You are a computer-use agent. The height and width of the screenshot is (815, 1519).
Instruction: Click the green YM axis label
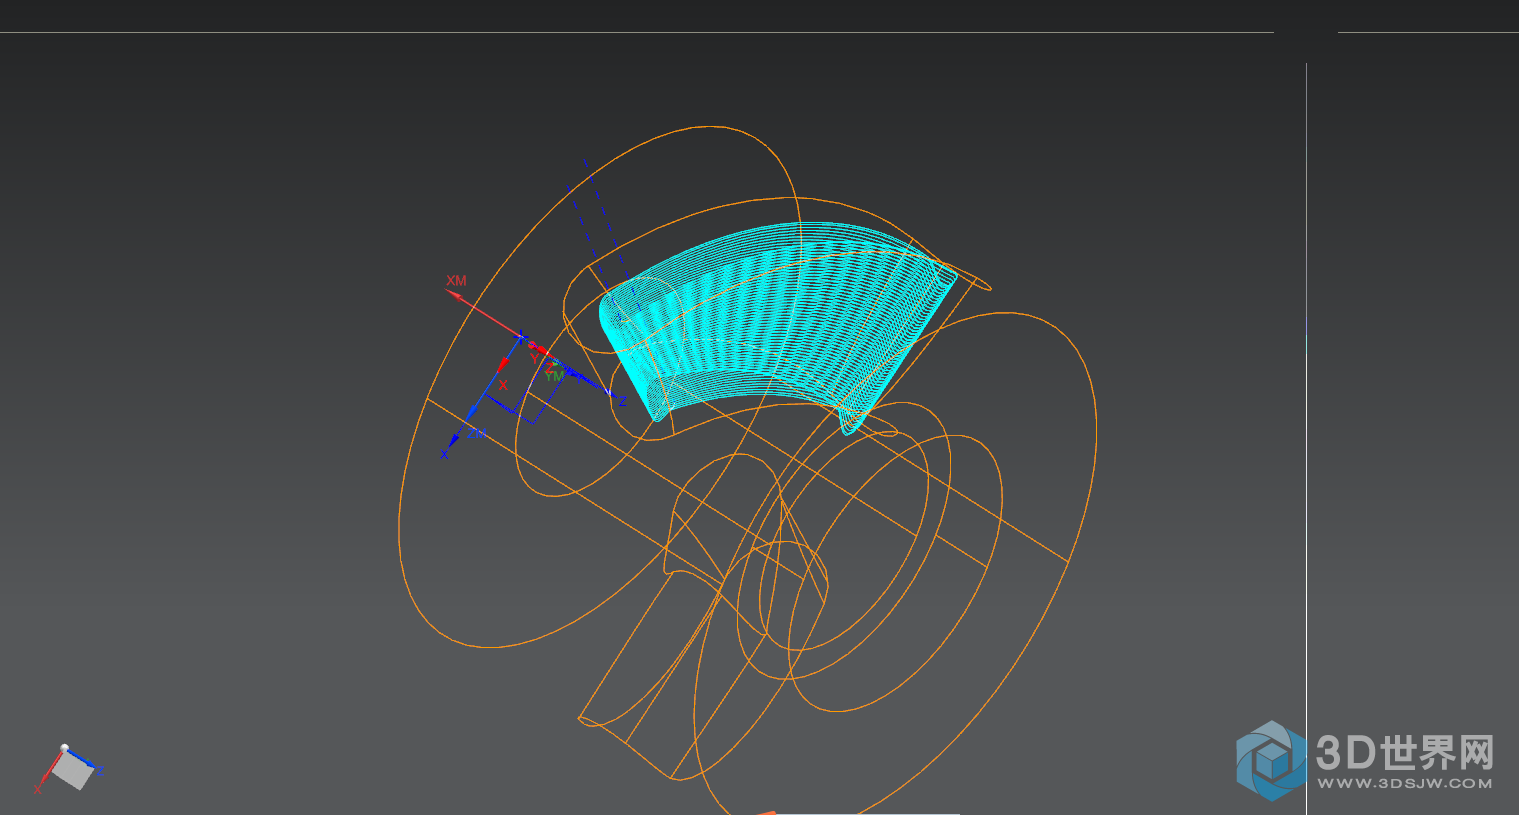553,376
